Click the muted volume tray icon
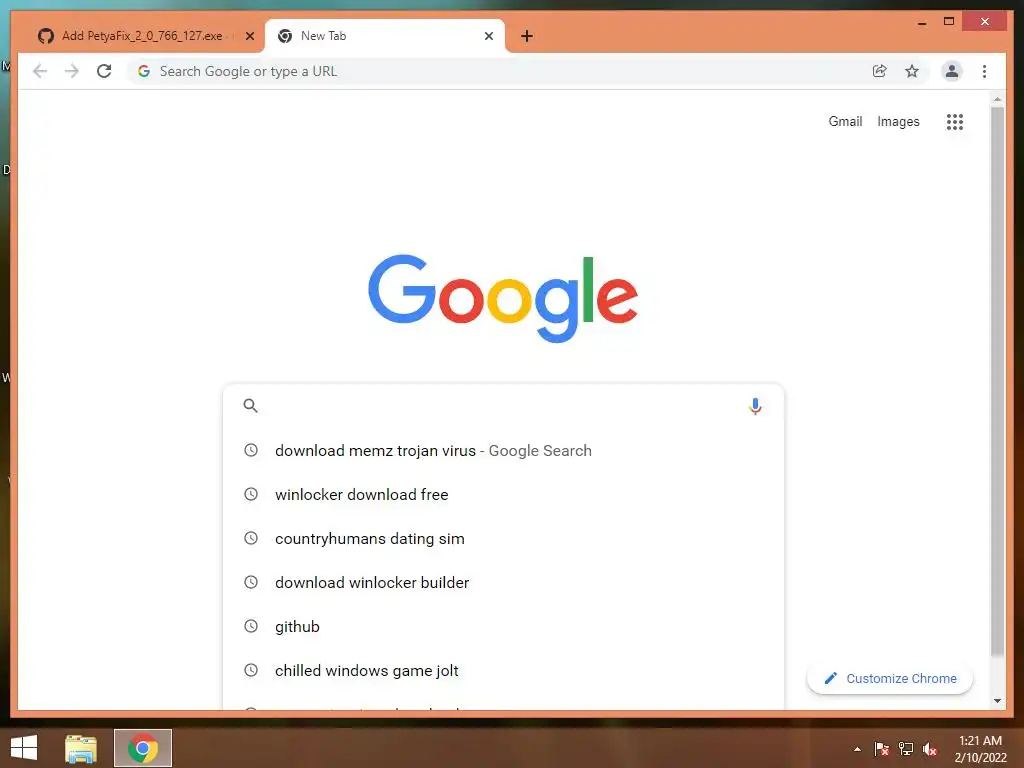The image size is (1024, 768). pyautogui.click(x=930, y=749)
